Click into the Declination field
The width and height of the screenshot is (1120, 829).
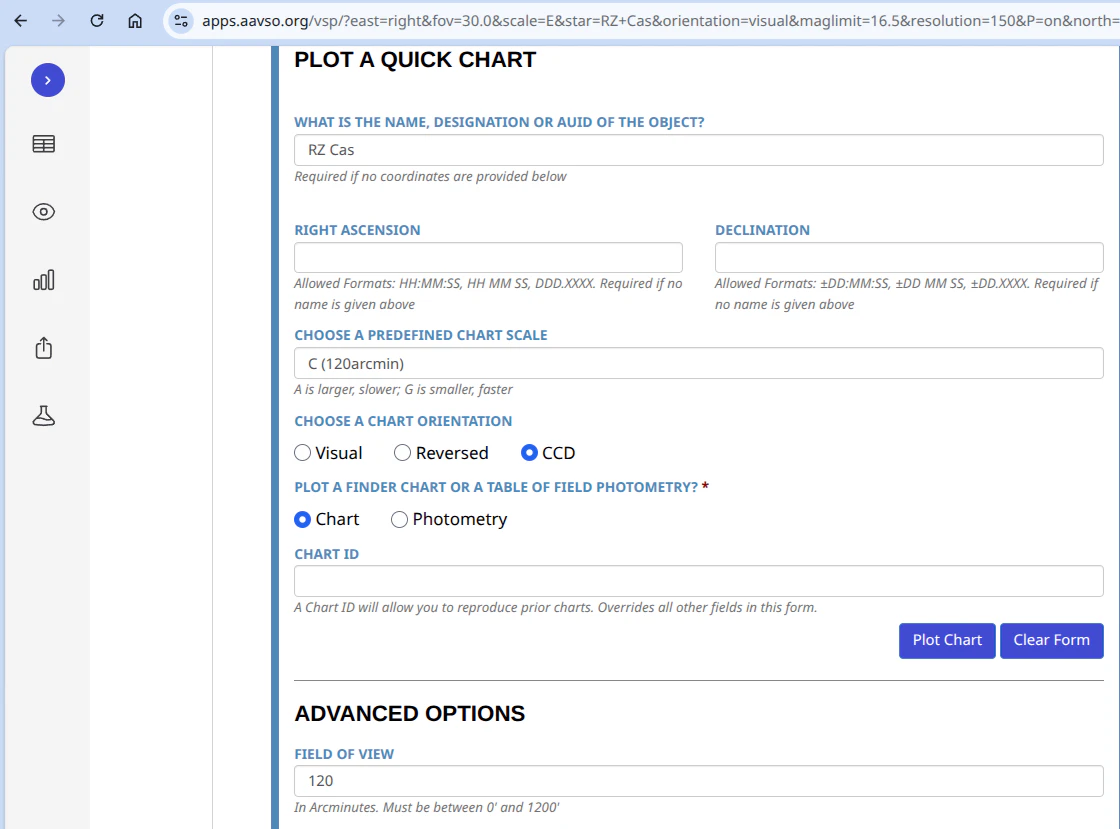point(909,257)
